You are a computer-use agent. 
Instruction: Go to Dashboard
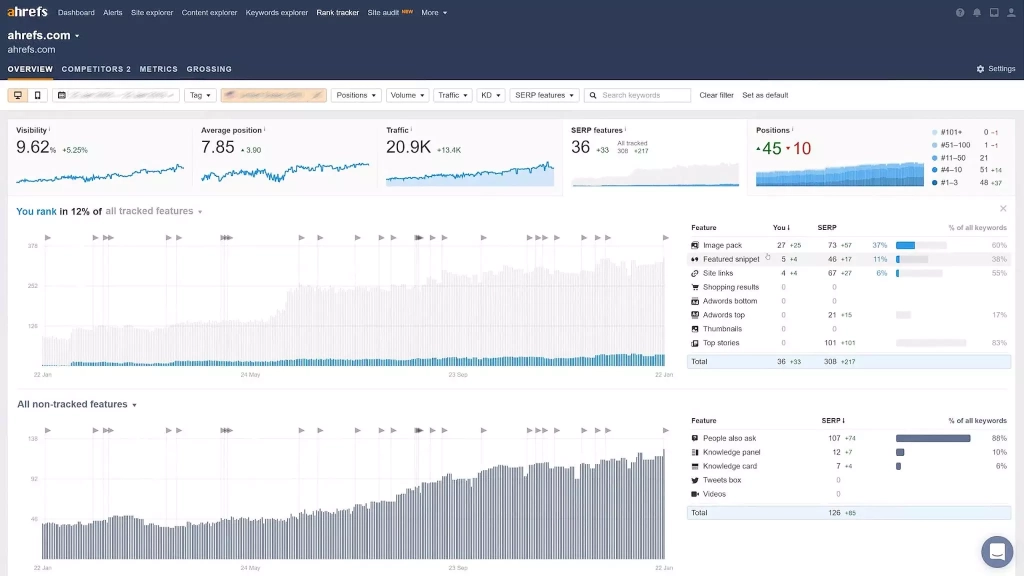tap(76, 12)
